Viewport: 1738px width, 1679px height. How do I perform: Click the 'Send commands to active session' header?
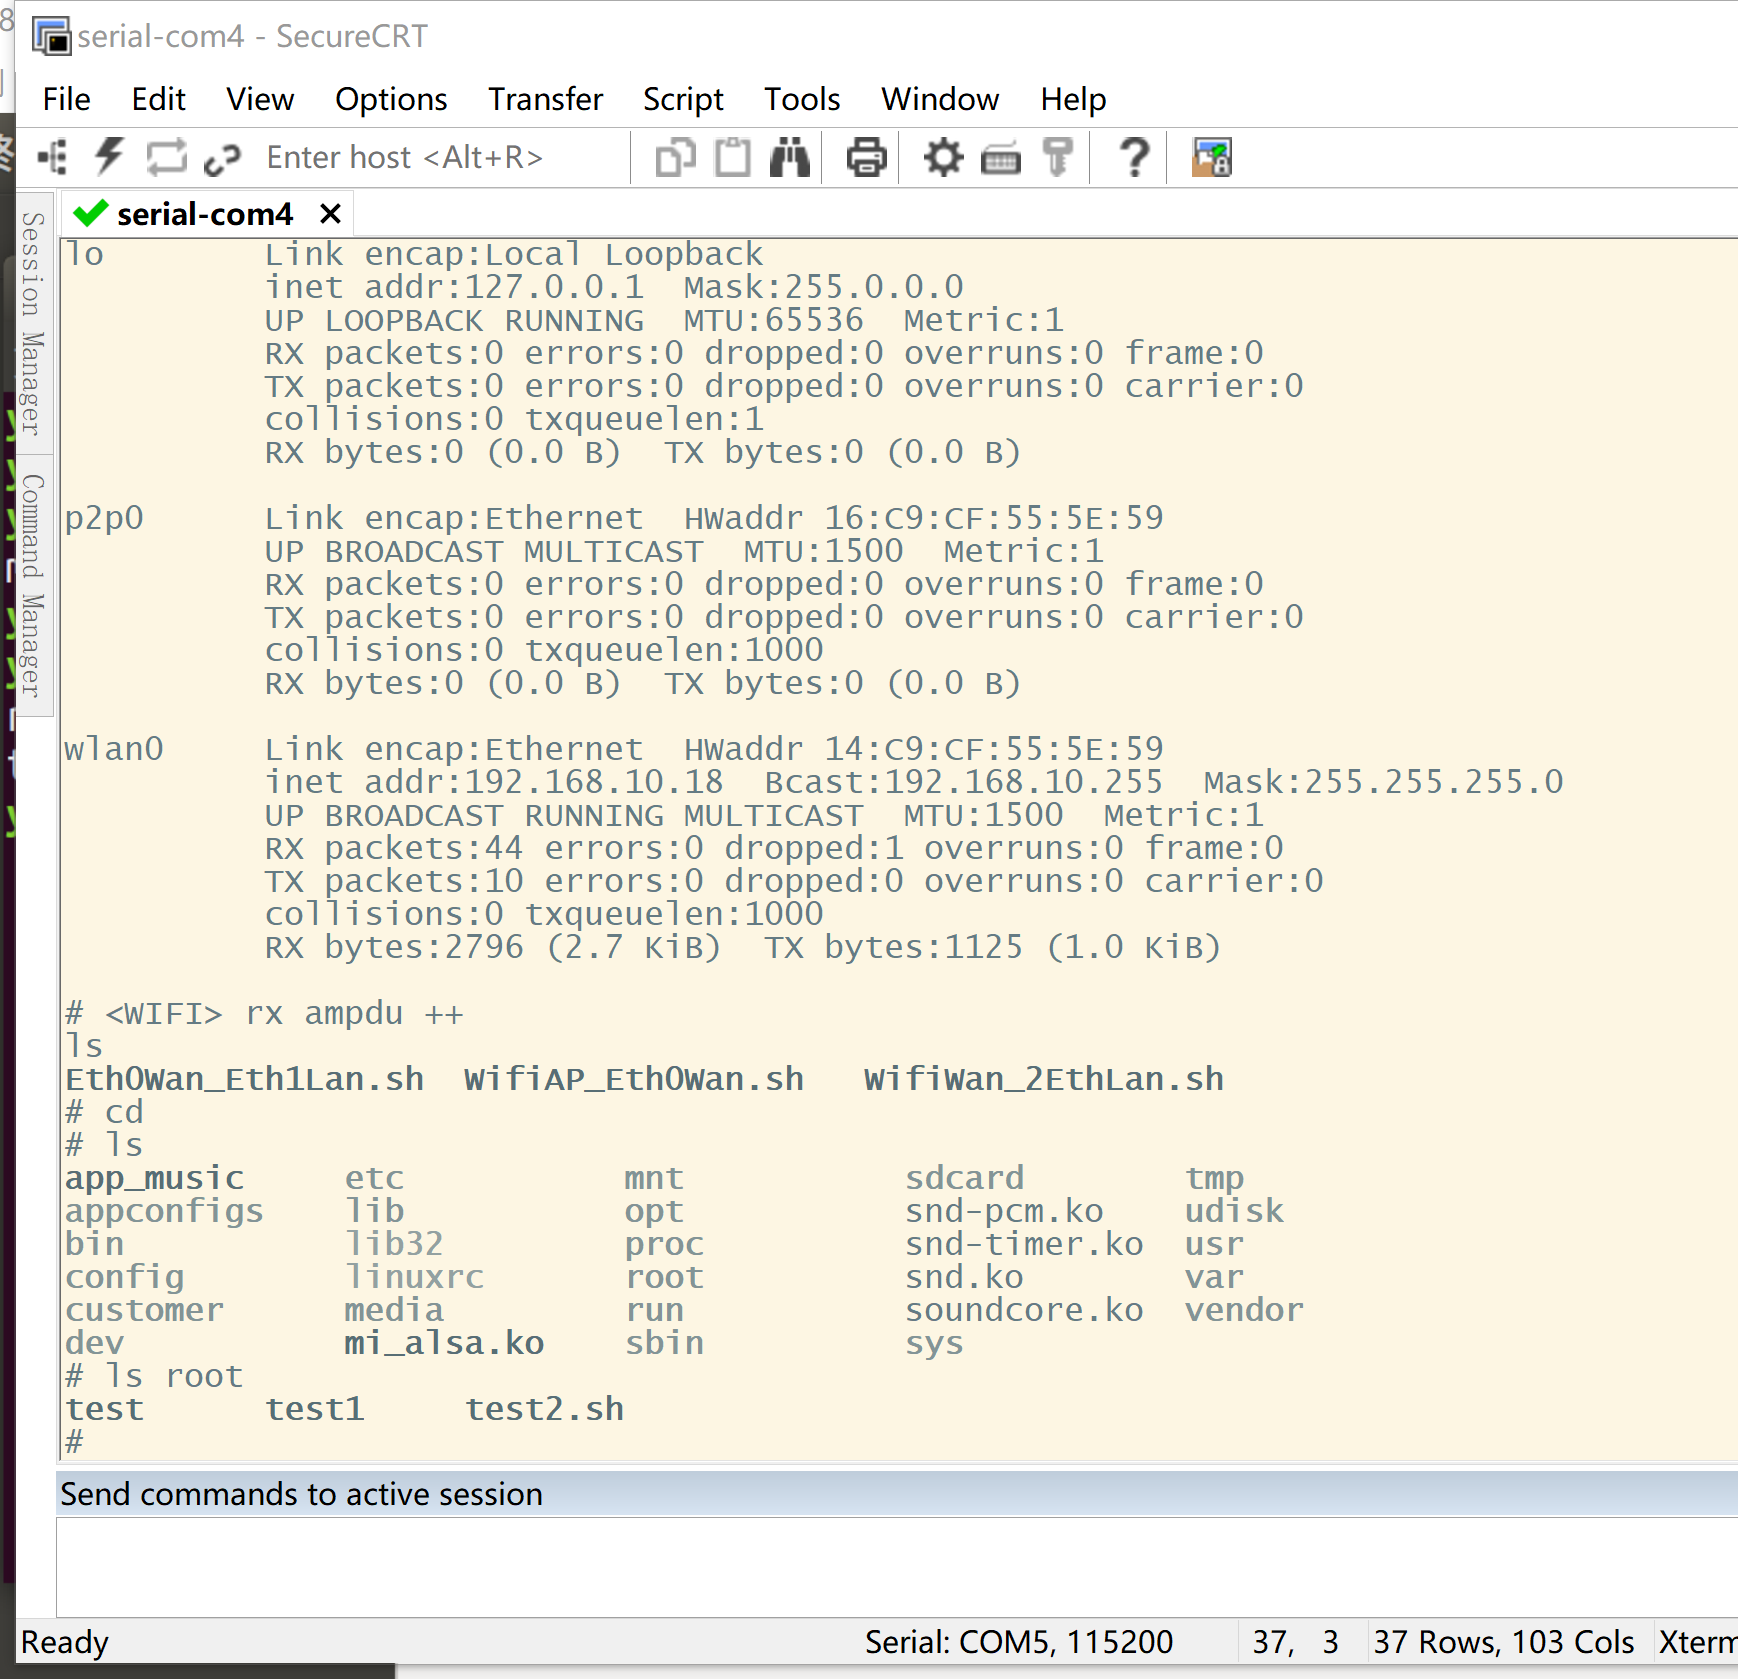click(x=301, y=1493)
